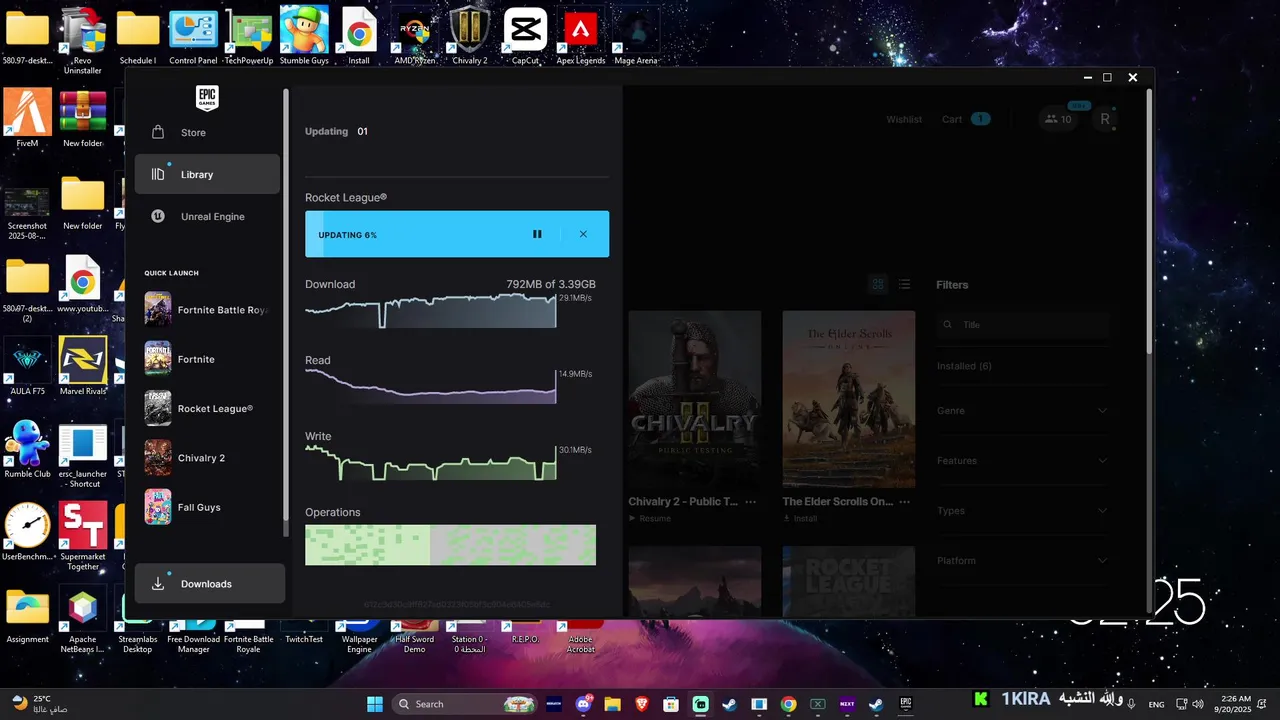Click the UPDATING 6% progress bar
Screen dimensions: 1280x720
click(457, 234)
